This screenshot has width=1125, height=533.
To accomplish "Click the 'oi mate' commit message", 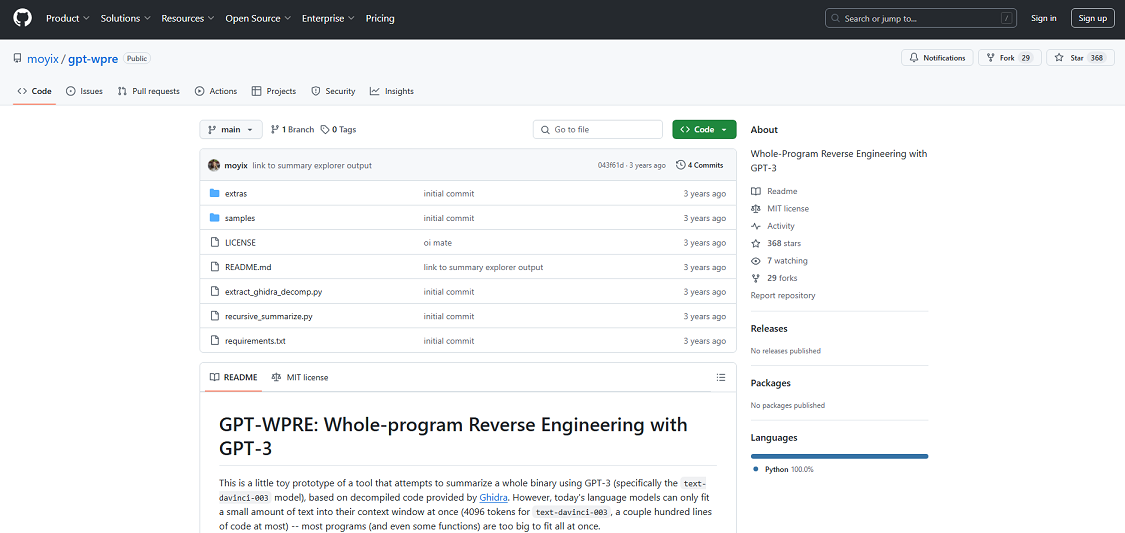I will (x=438, y=242).
